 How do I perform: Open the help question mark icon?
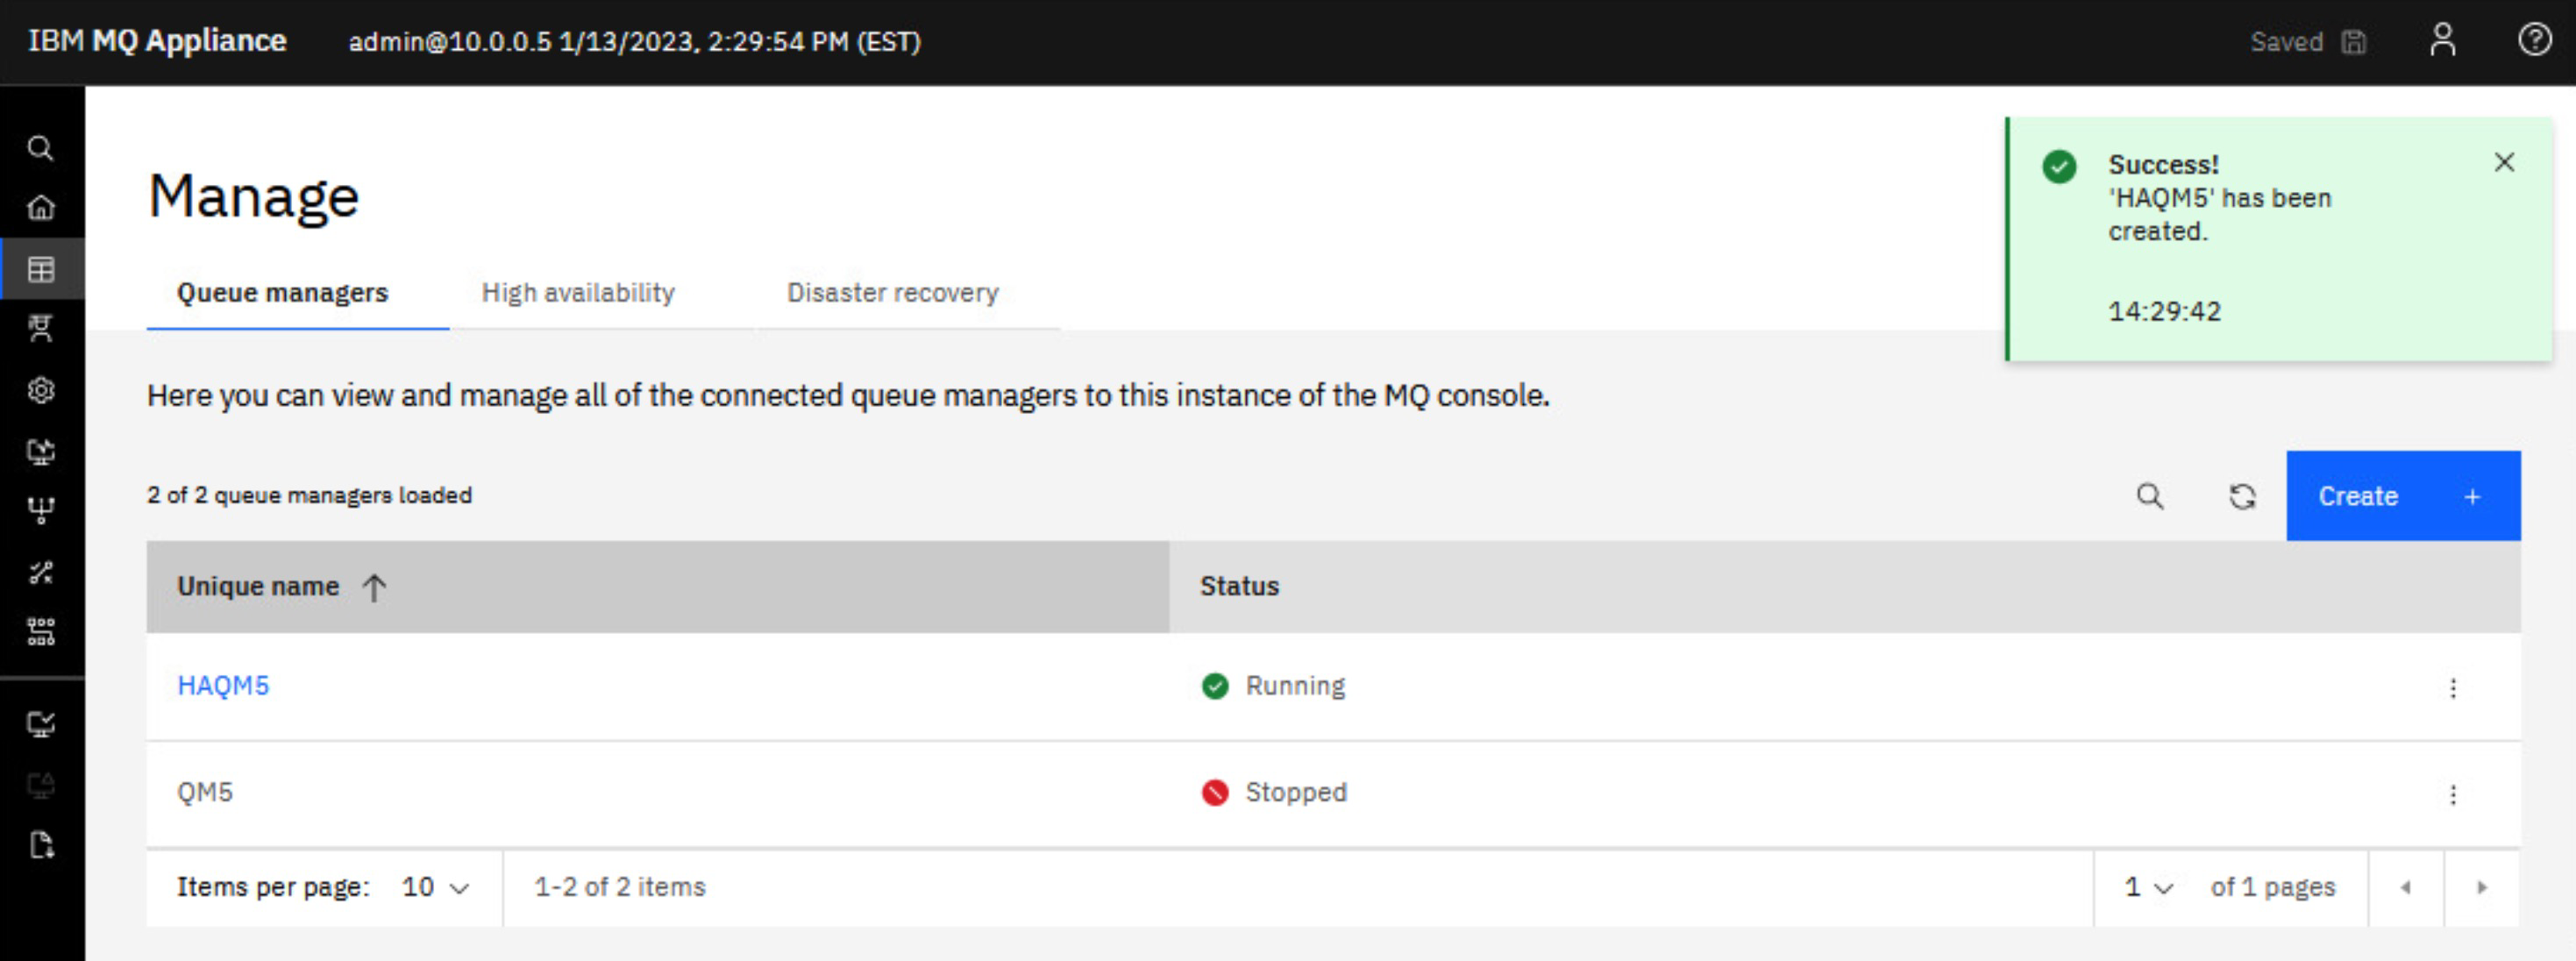click(2534, 40)
